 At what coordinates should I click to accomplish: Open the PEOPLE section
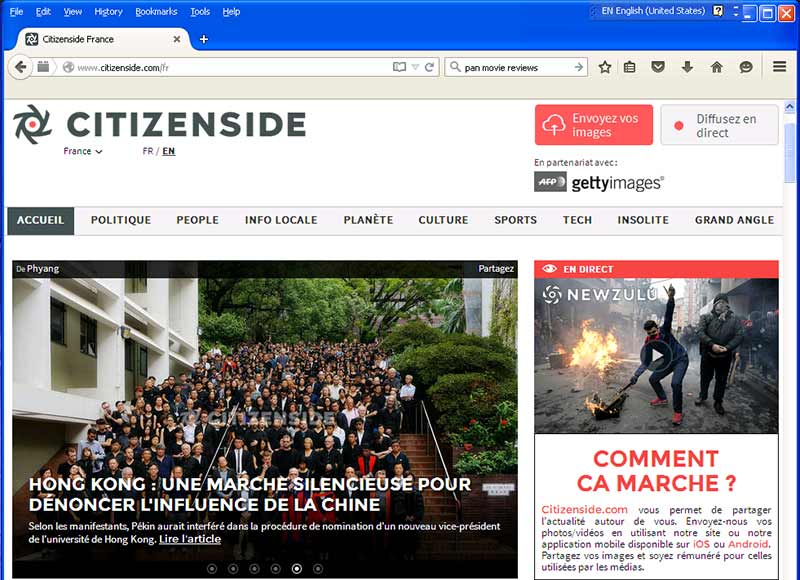pos(197,220)
